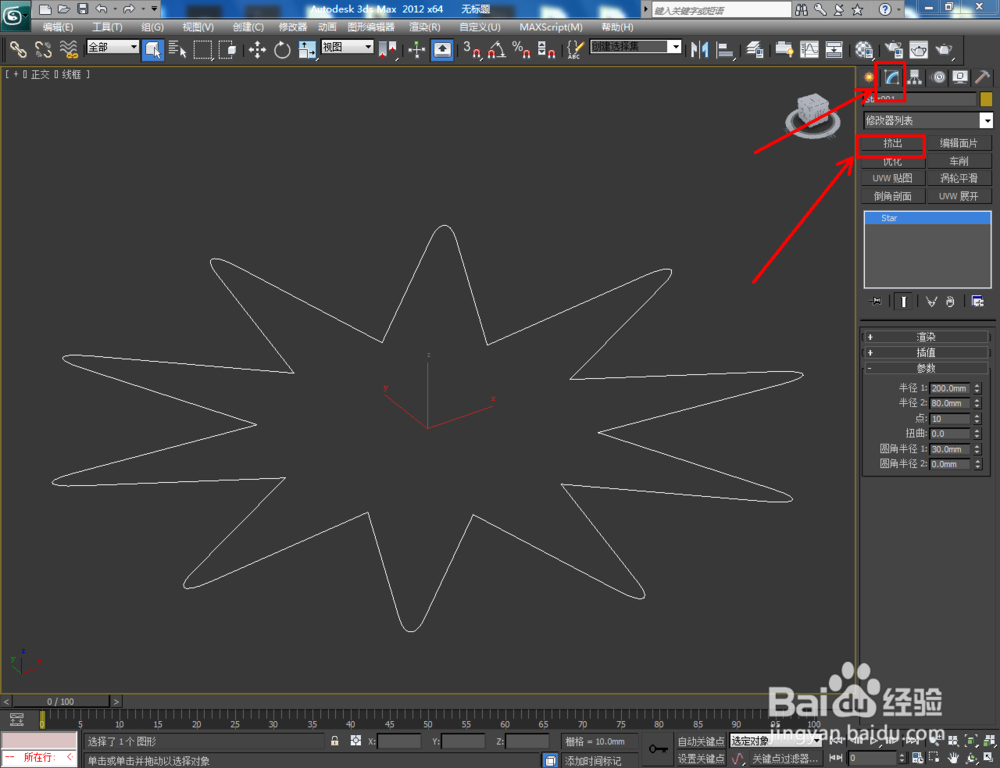This screenshot has width=1000, height=768.
Task: Click the 涡轮平滑 modifier button
Action: [959, 178]
